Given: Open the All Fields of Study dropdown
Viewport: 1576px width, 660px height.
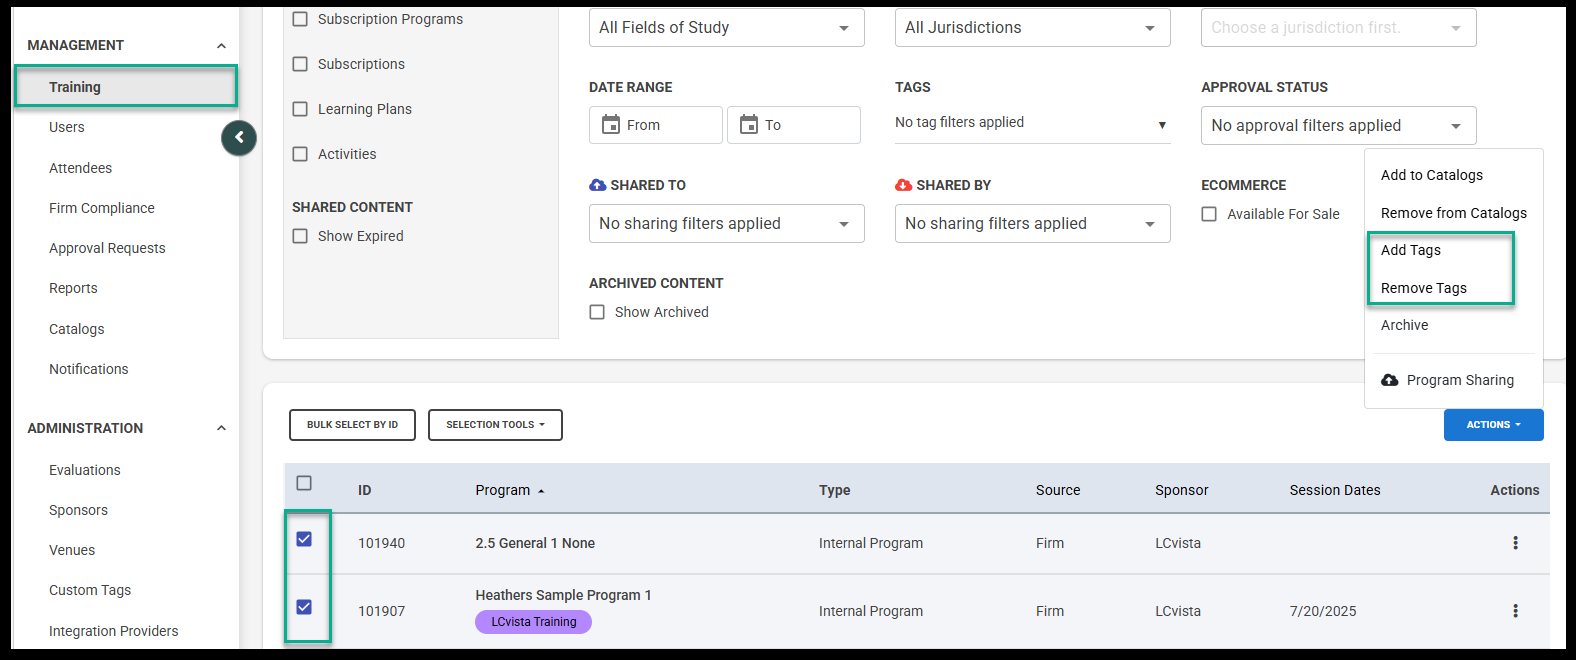Looking at the screenshot, I should [726, 28].
